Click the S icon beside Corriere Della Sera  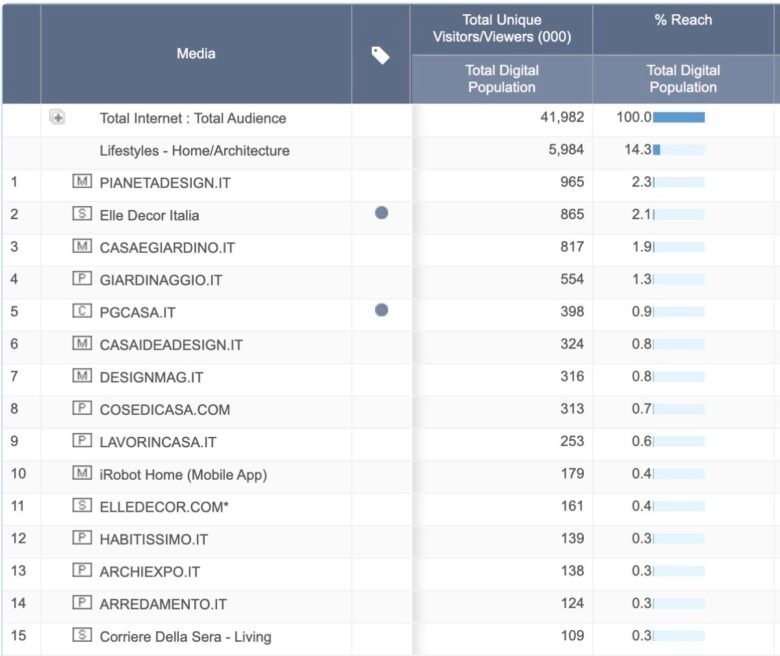click(82, 635)
